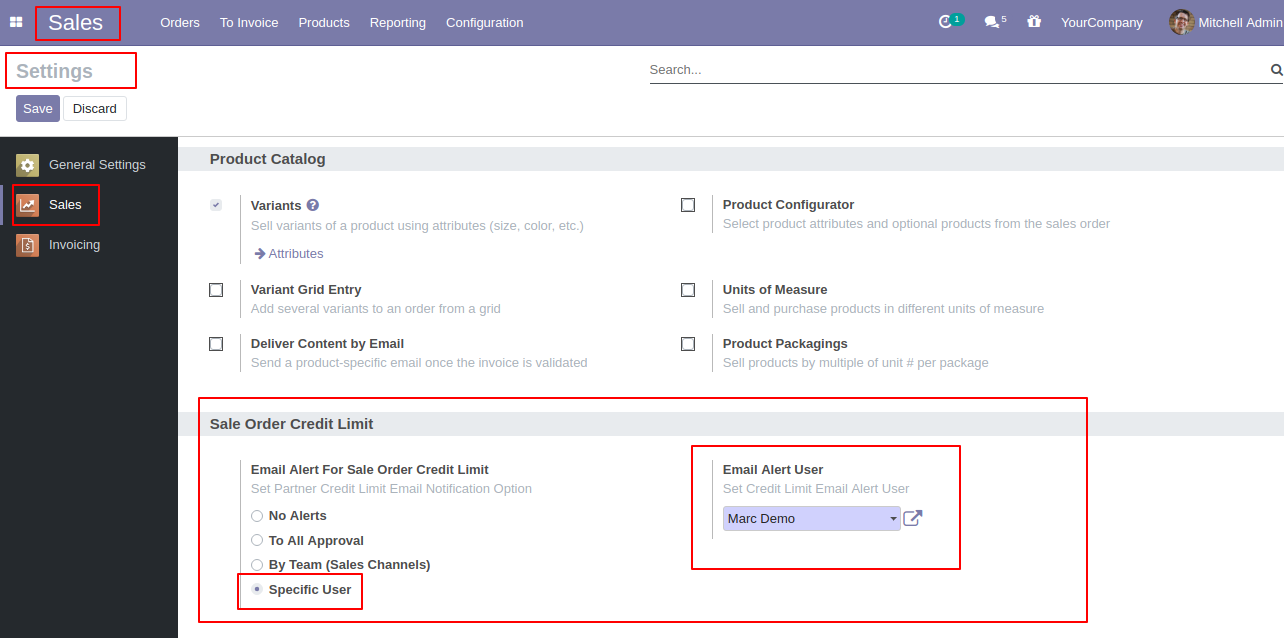The width and height of the screenshot is (1284, 638).
Task: Open the Mitchell Admin user menu
Action: (x=1227, y=22)
